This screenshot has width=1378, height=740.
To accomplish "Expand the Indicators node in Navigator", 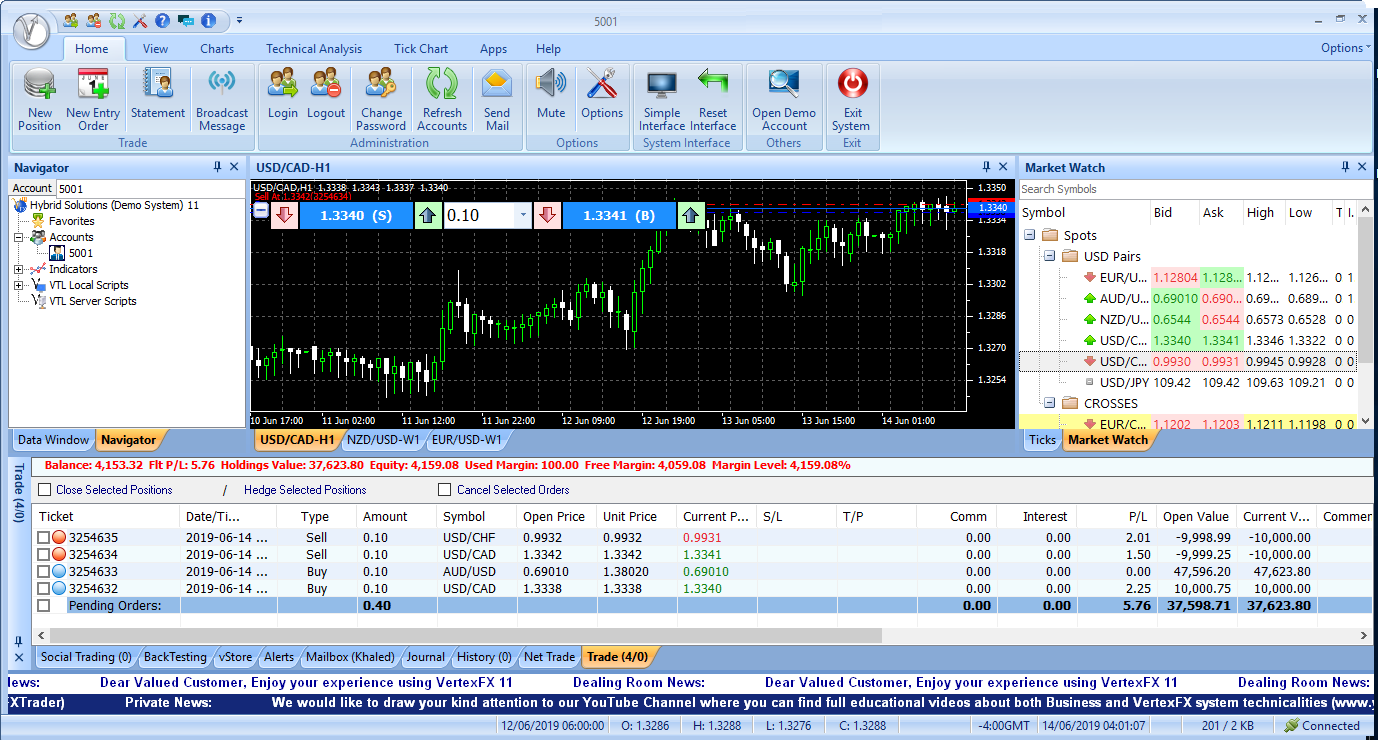I will click(19, 270).
